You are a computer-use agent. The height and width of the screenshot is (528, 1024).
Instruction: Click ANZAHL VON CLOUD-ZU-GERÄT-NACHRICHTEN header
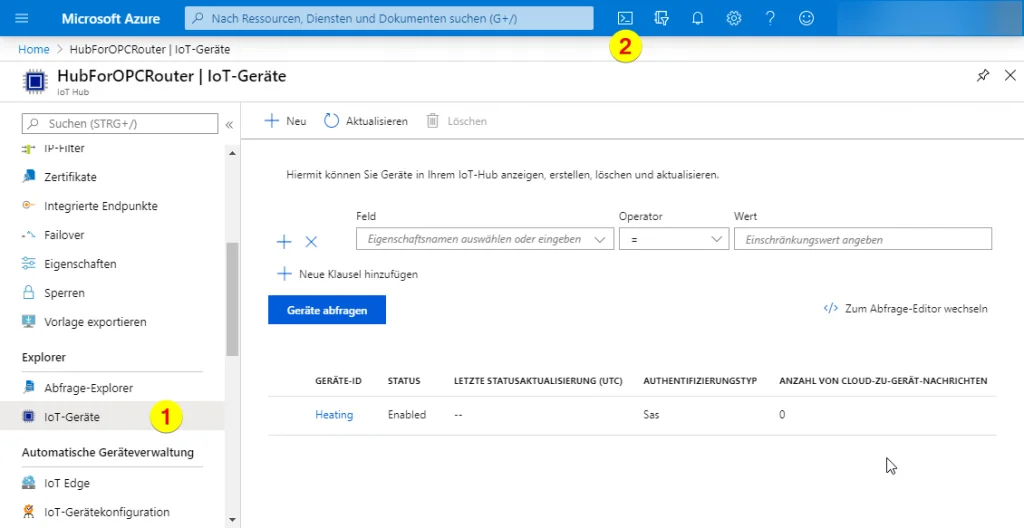click(x=883, y=380)
